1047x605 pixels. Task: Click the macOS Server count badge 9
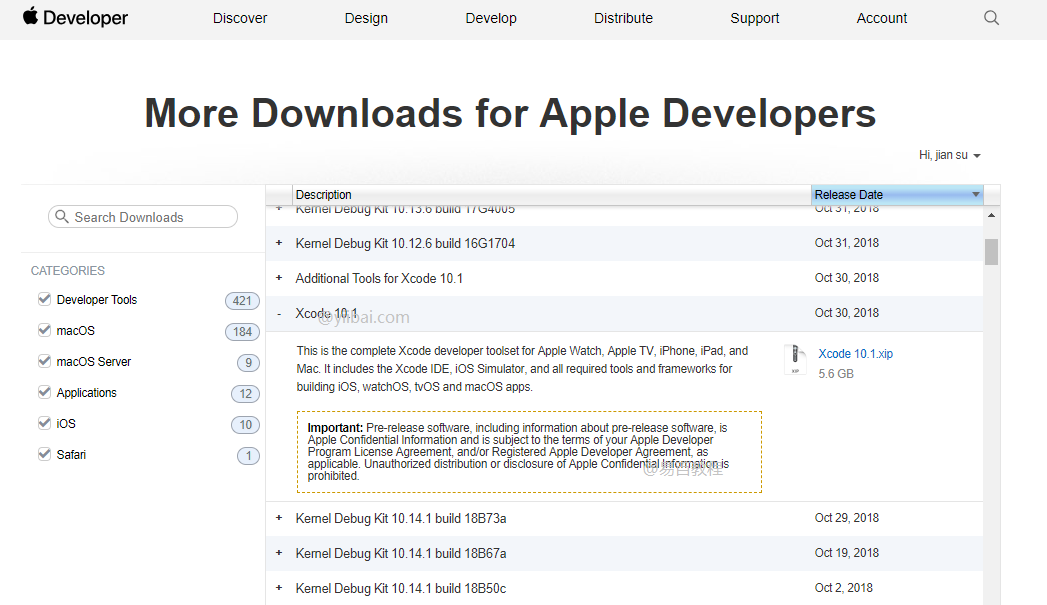[x=248, y=363]
